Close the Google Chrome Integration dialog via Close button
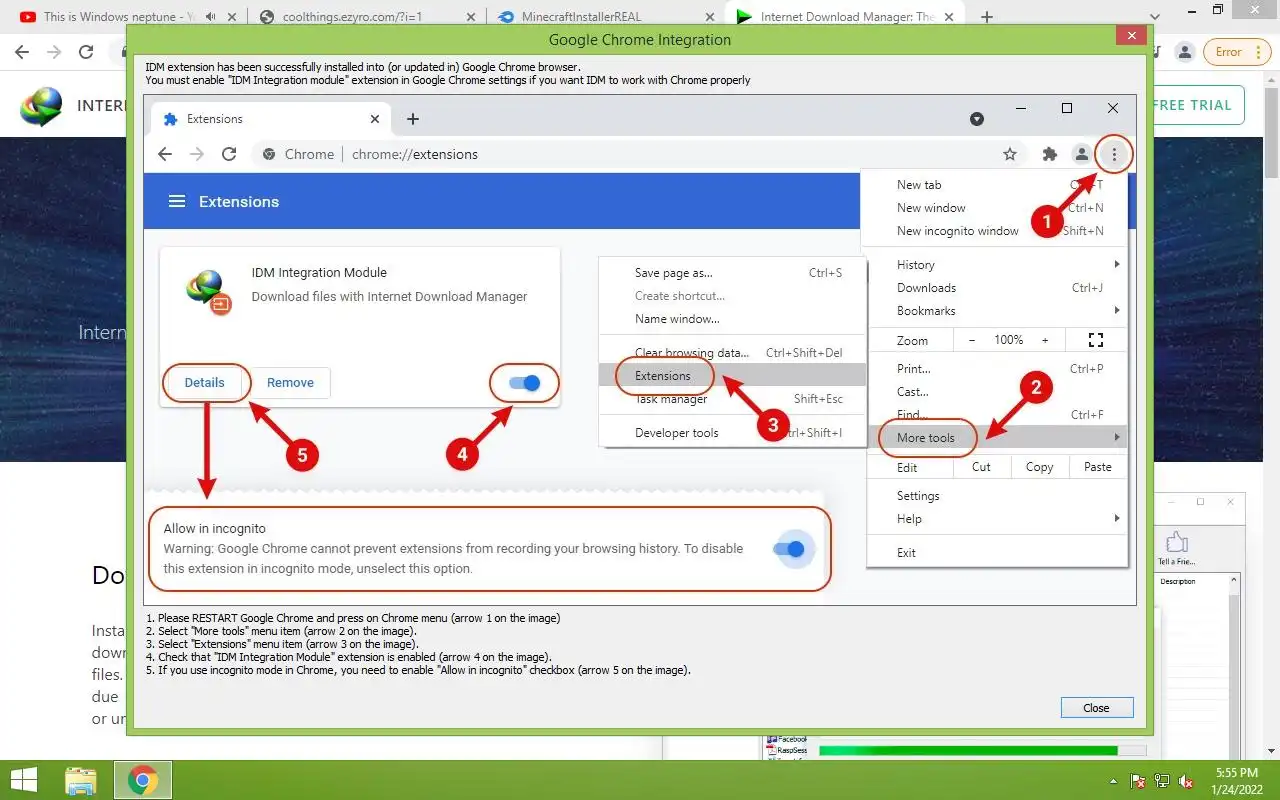Image resolution: width=1280 pixels, height=800 pixels. pyautogui.click(x=1096, y=707)
